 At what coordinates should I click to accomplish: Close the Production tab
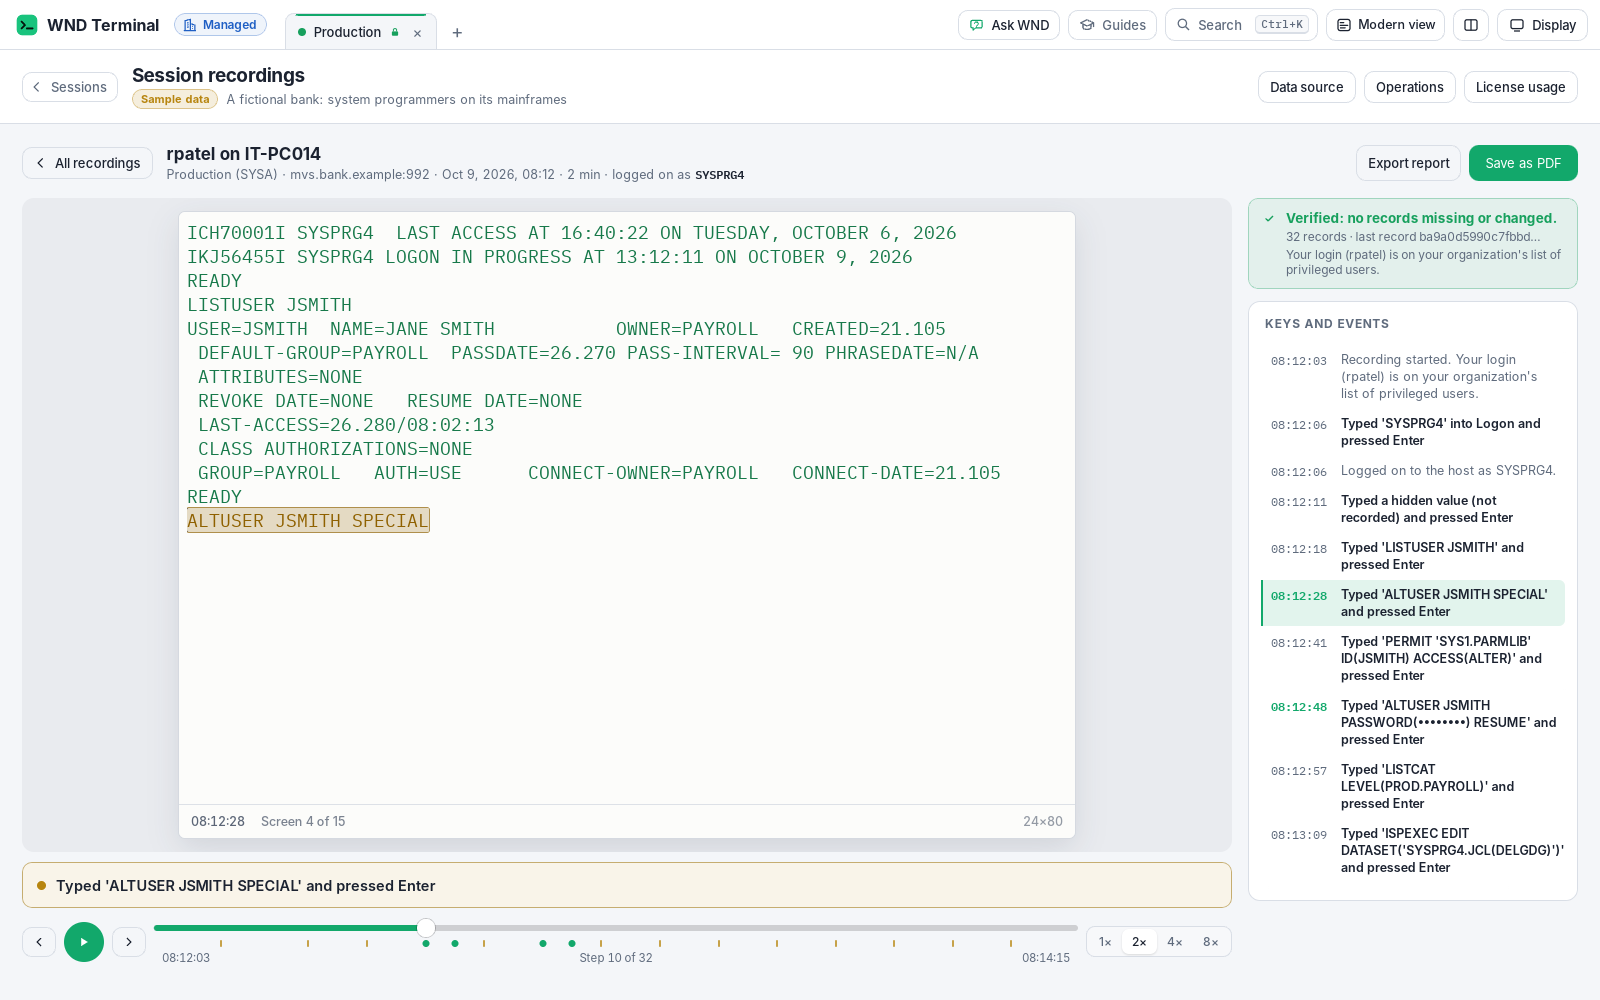(418, 33)
